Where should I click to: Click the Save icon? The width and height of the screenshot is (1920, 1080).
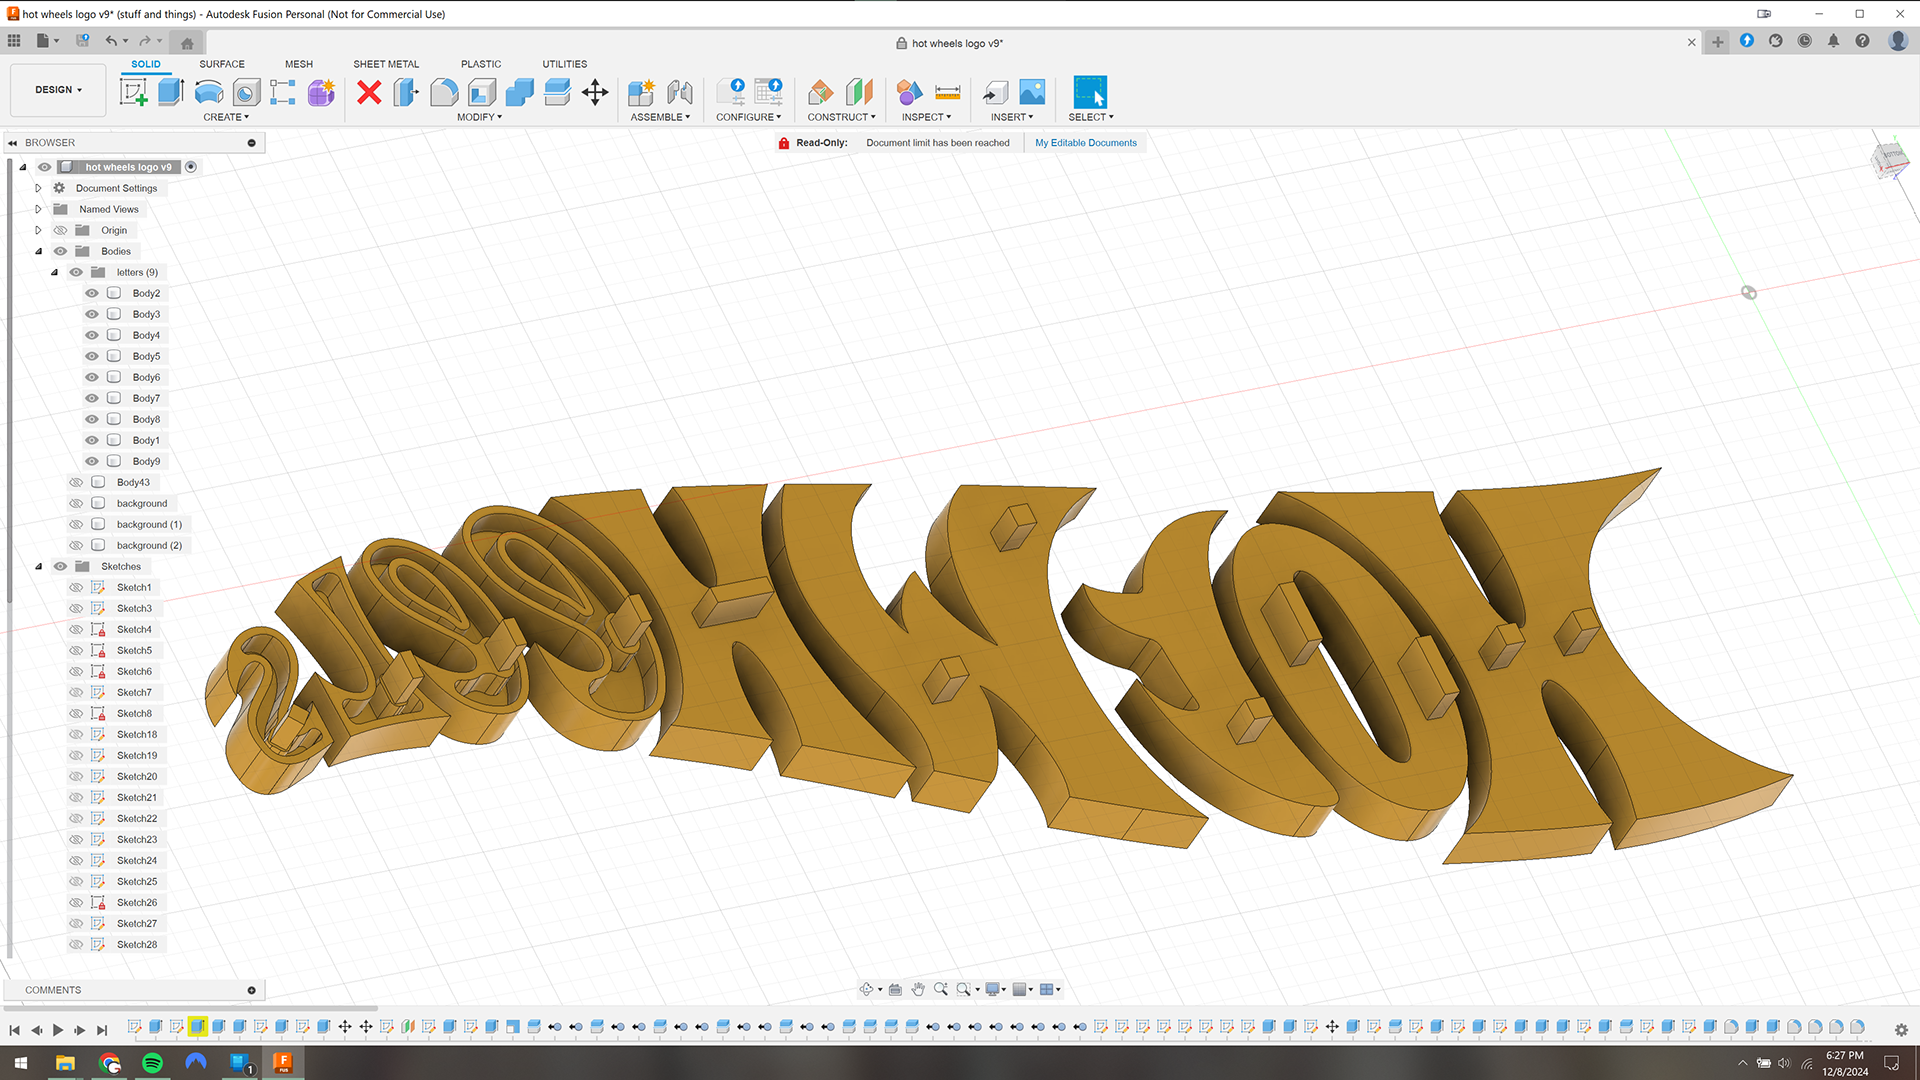83,41
